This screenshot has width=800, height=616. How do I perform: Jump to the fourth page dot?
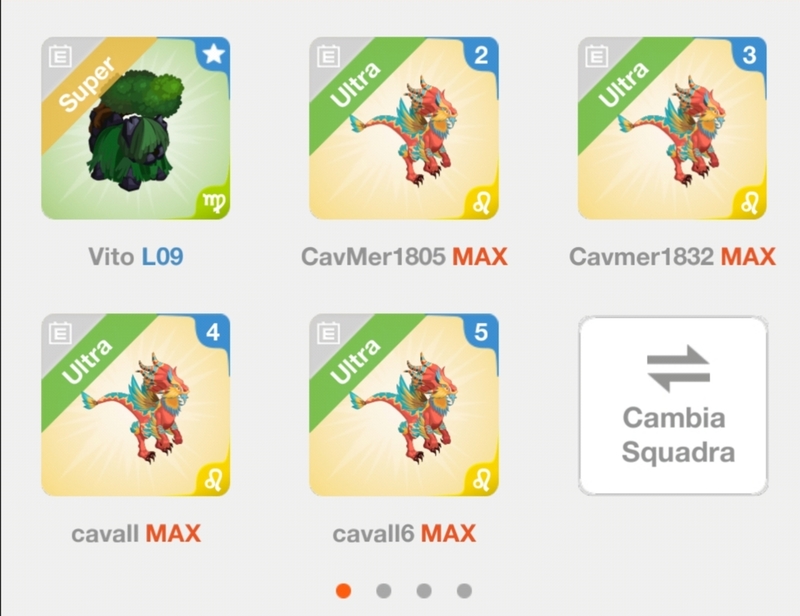464,591
